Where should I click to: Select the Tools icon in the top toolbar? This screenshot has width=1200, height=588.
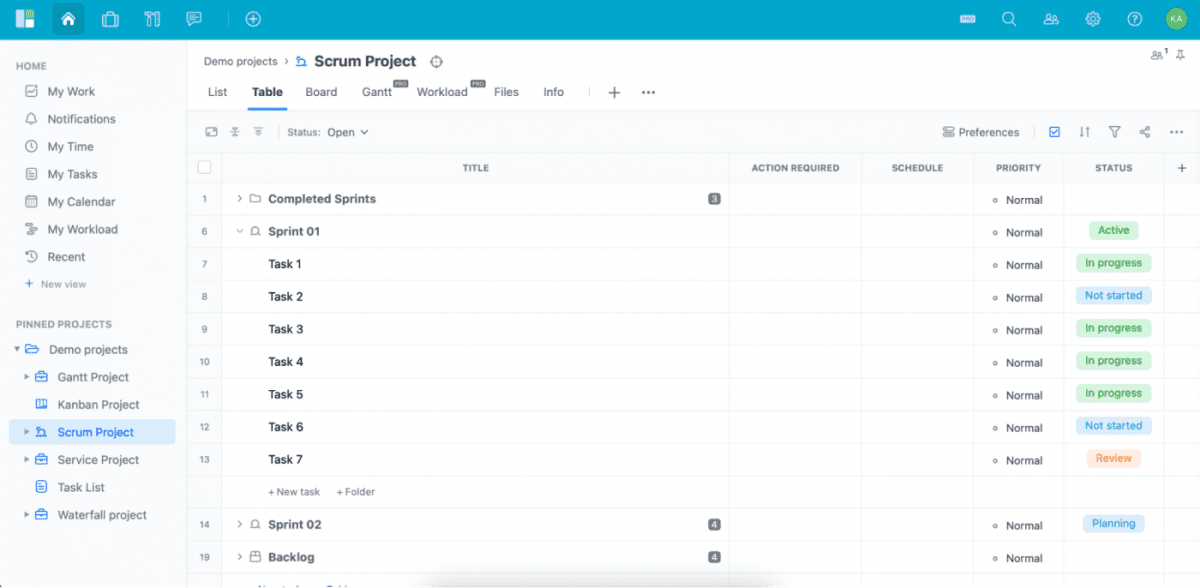(x=152, y=18)
